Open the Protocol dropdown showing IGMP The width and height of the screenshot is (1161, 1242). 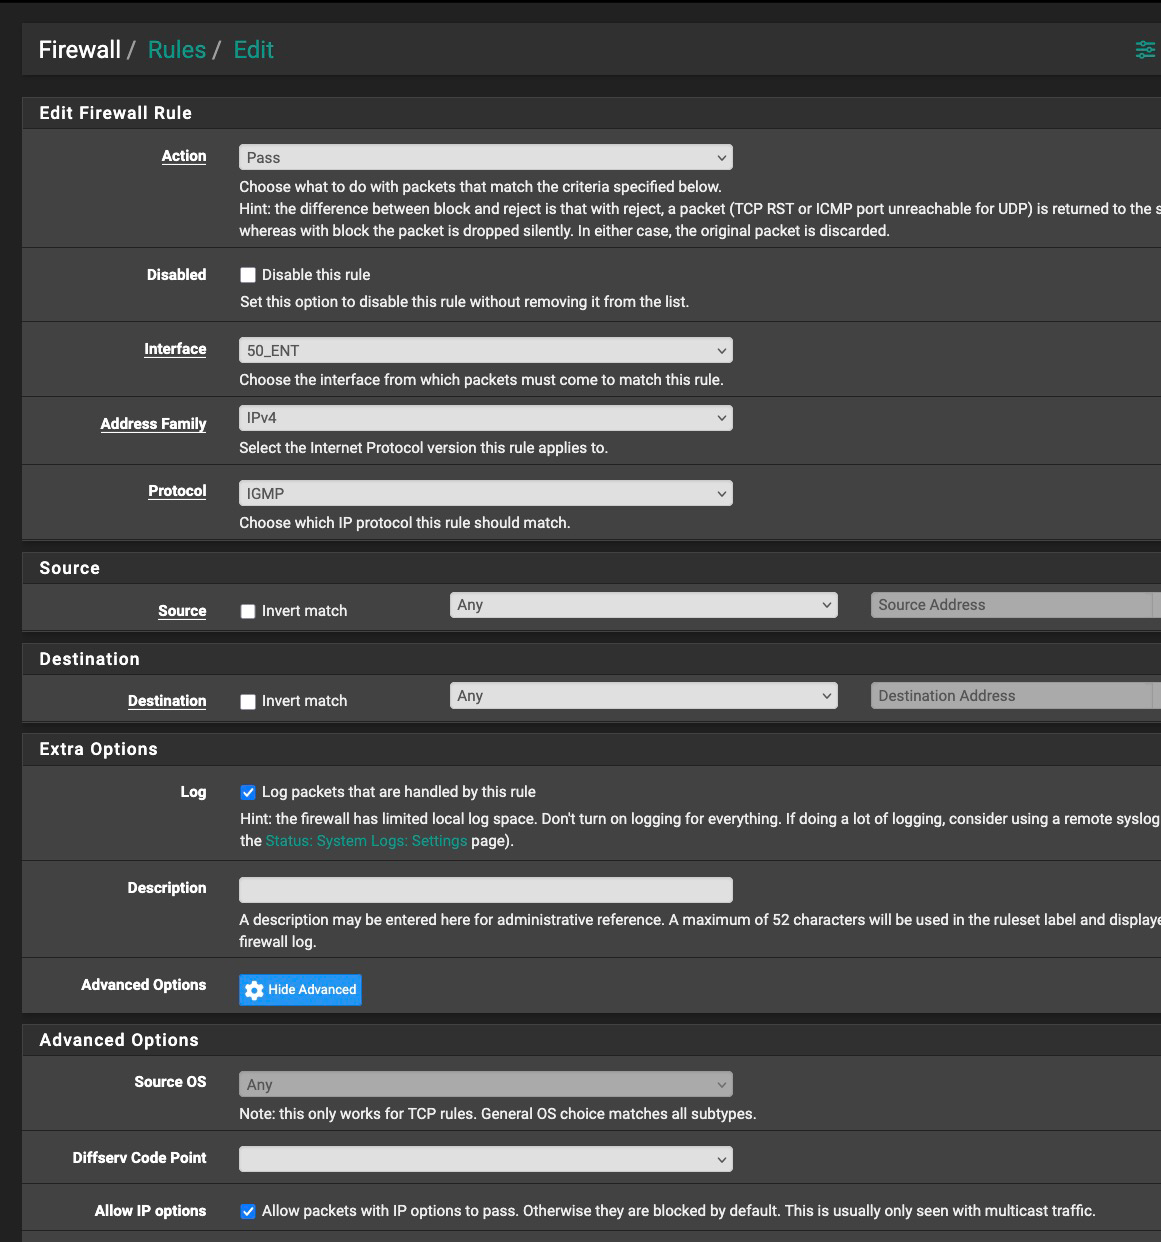tap(485, 494)
